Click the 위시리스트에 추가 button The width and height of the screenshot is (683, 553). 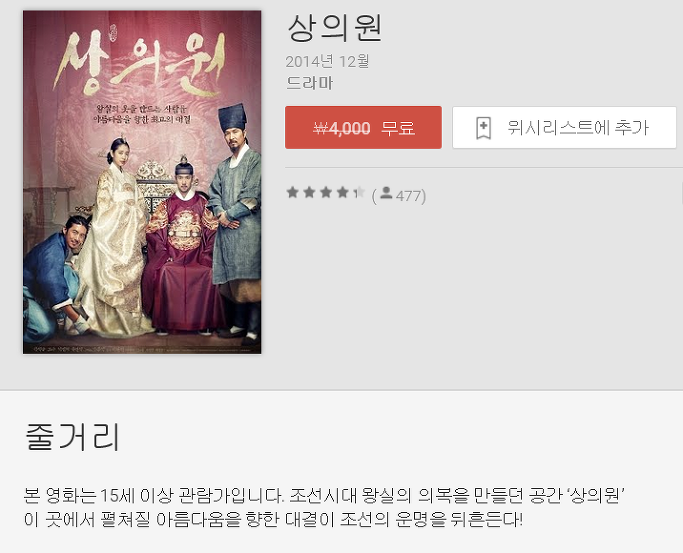pos(565,128)
